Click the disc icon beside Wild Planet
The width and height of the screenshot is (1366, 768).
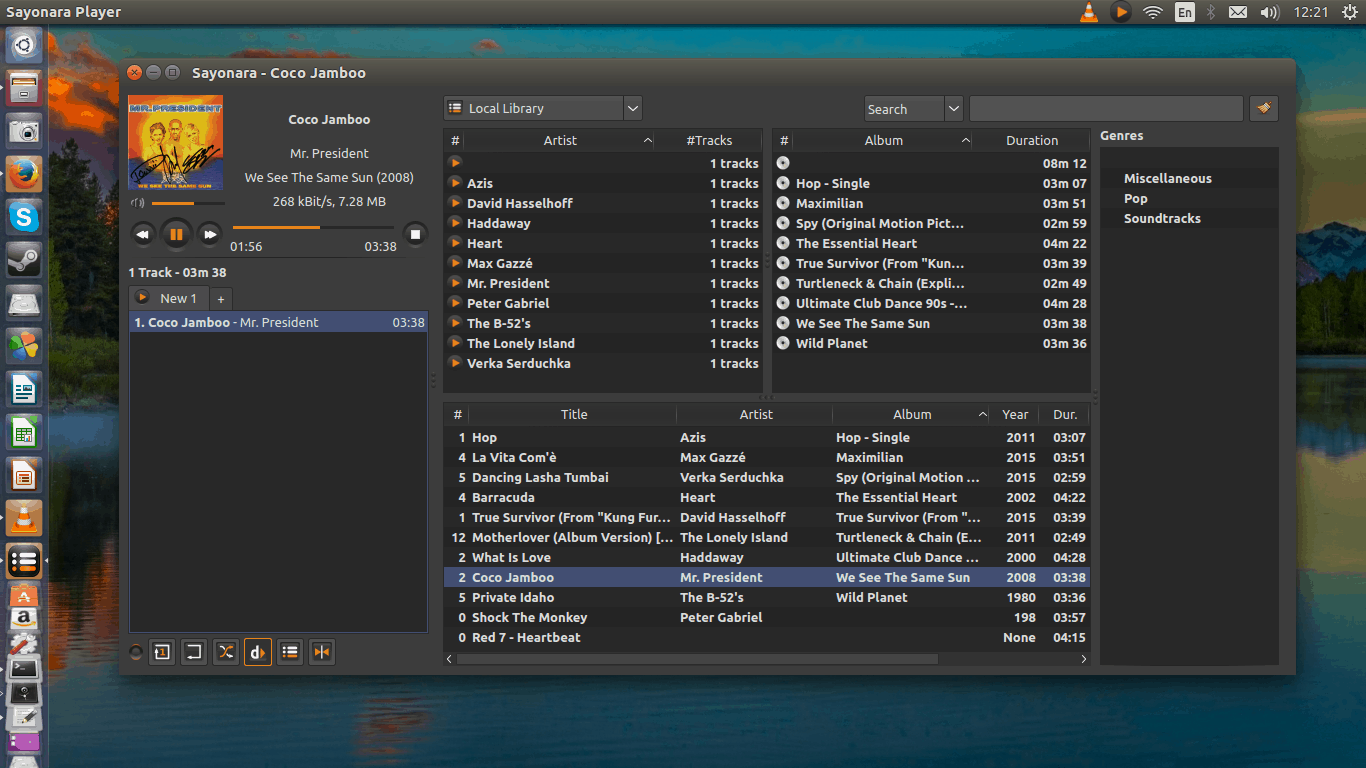coord(783,343)
